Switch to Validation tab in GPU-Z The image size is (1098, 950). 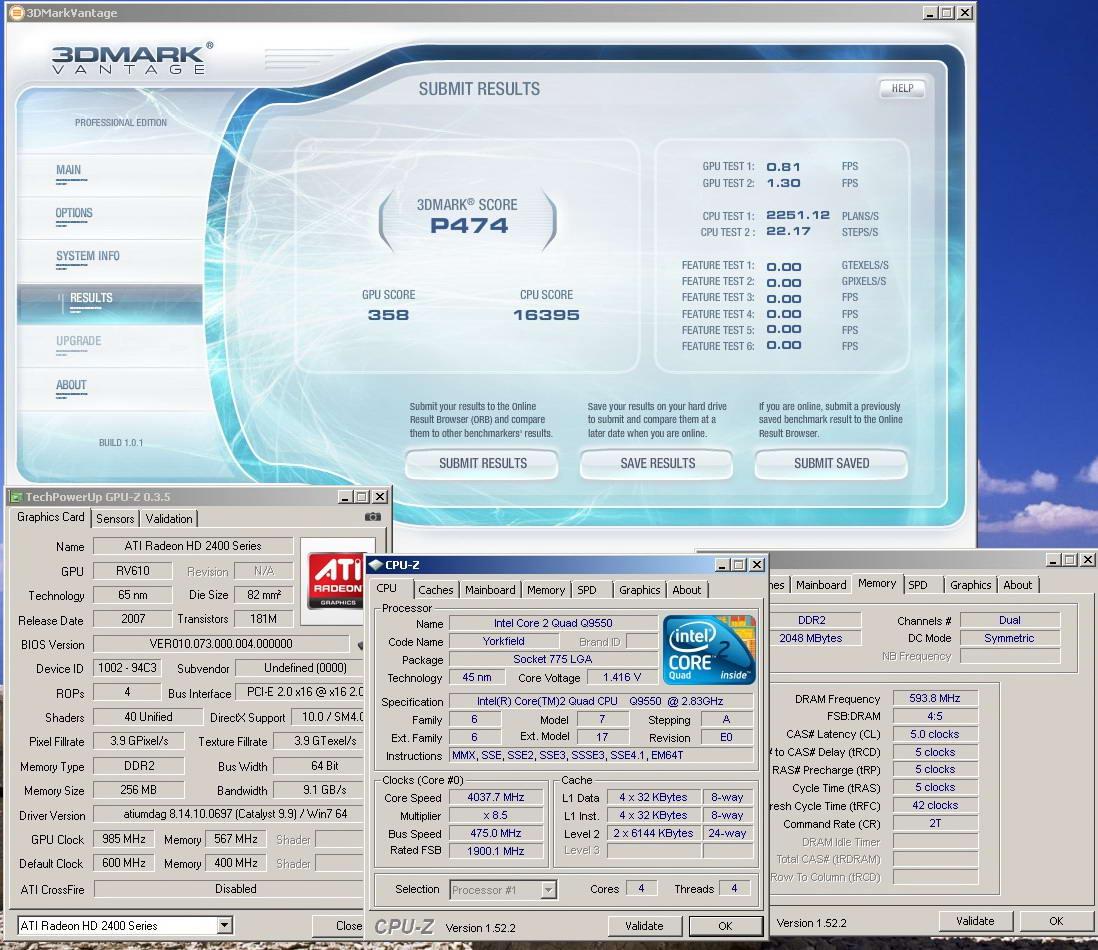coord(169,519)
